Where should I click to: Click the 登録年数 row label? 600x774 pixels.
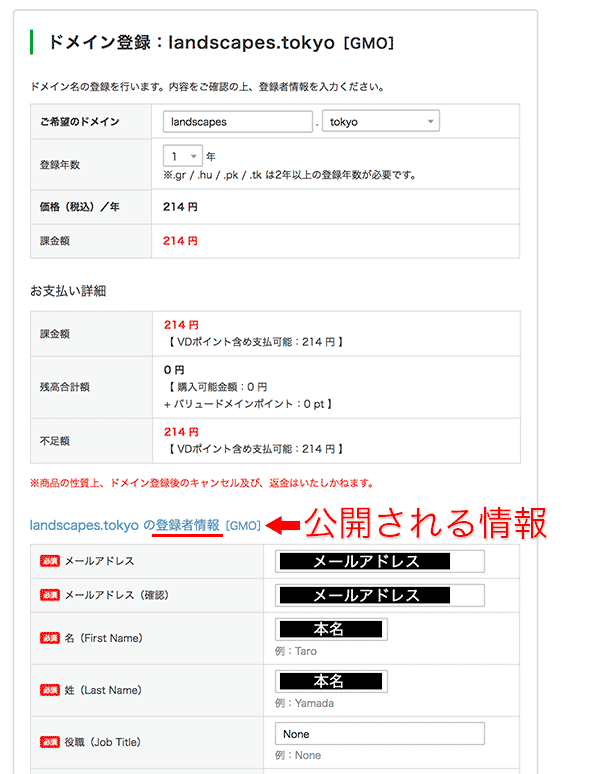tap(60, 164)
